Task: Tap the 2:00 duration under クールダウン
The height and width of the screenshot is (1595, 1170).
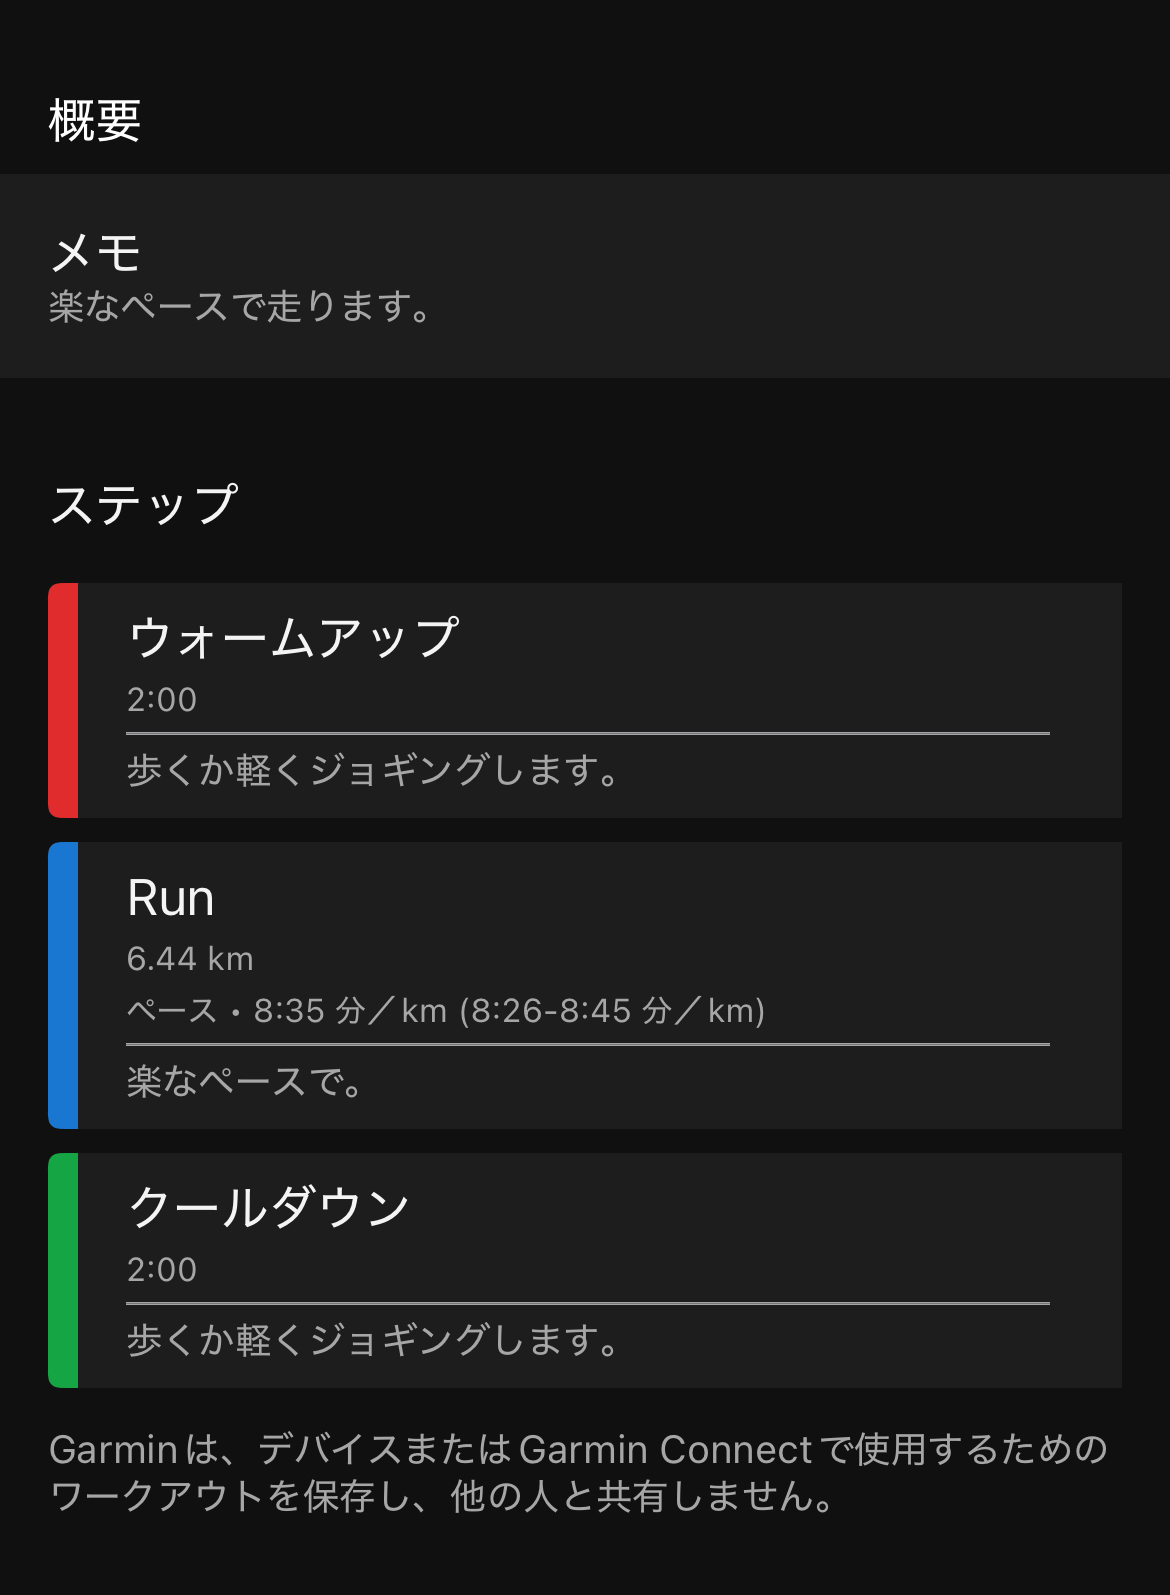Action: click(x=162, y=1269)
